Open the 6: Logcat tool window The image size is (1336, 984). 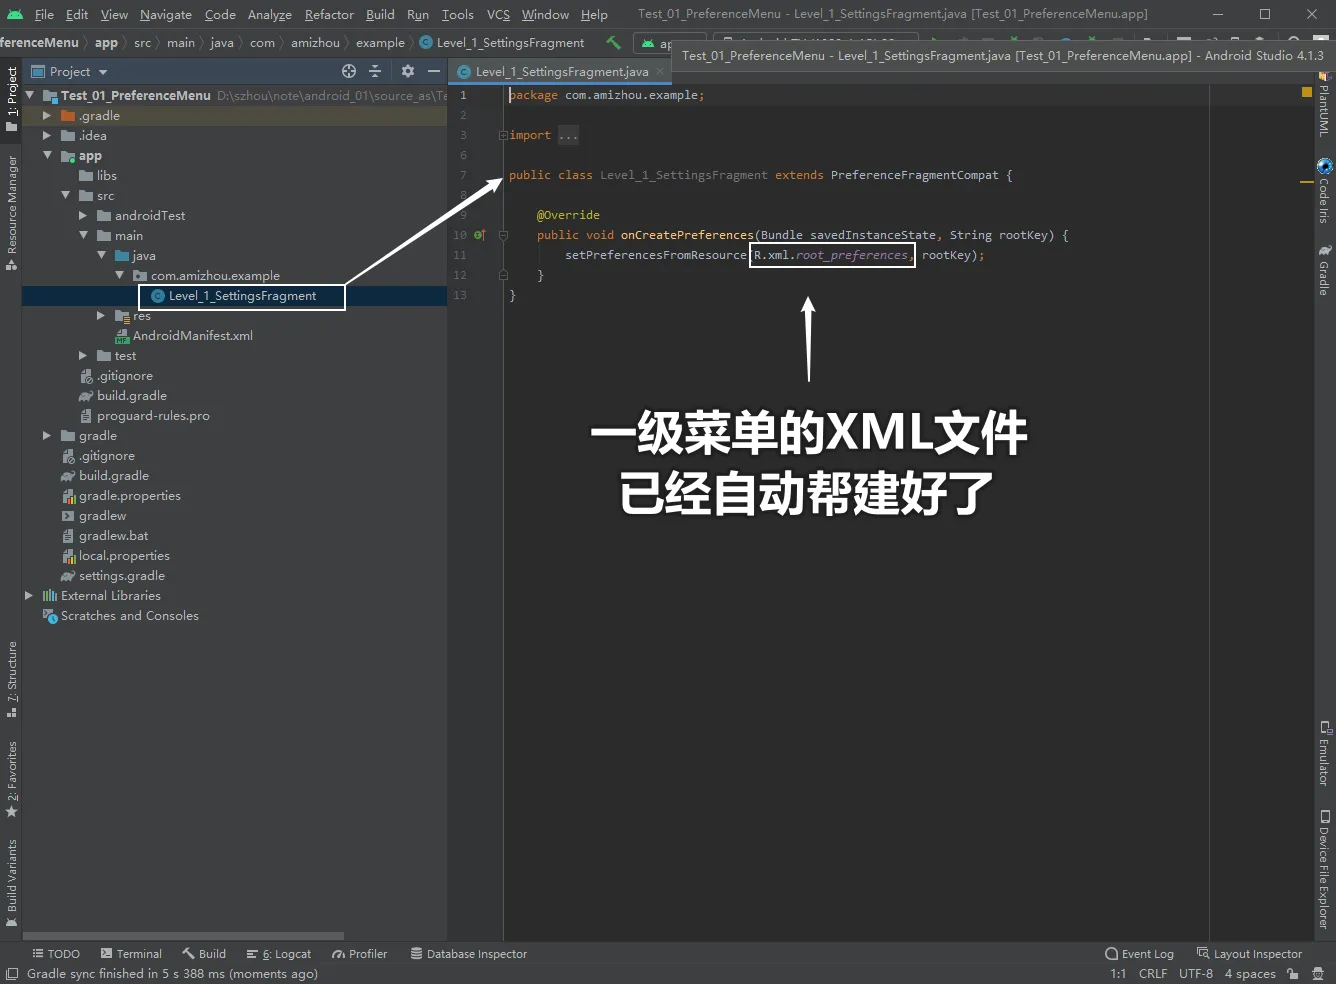coord(279,954)
